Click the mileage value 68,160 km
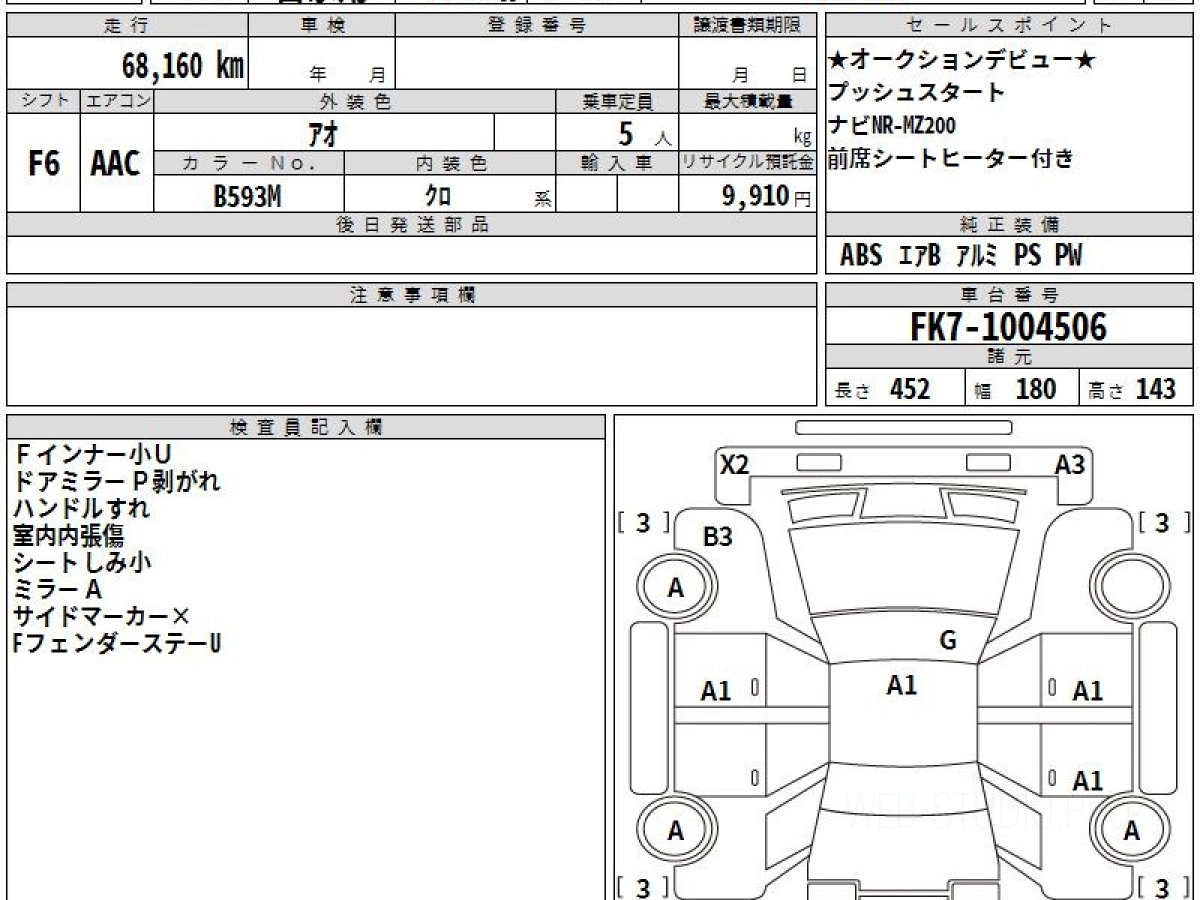Screen dimensions: 1200x900 (x=183, y=66)
